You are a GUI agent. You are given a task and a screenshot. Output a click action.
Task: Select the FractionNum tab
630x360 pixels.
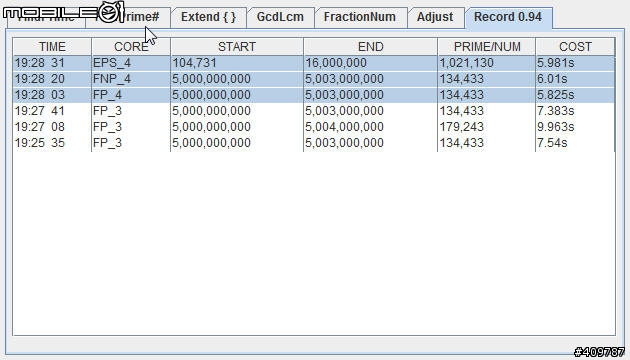360,18
